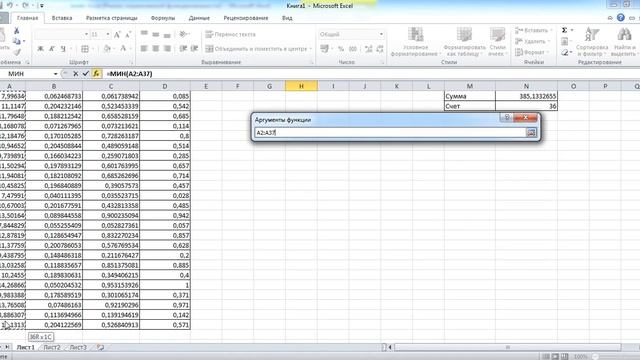Image resolution: width=640 pixels, height=360 pixels.
Task: Toggle underline Ч formatting
Action: pos(63,49)
